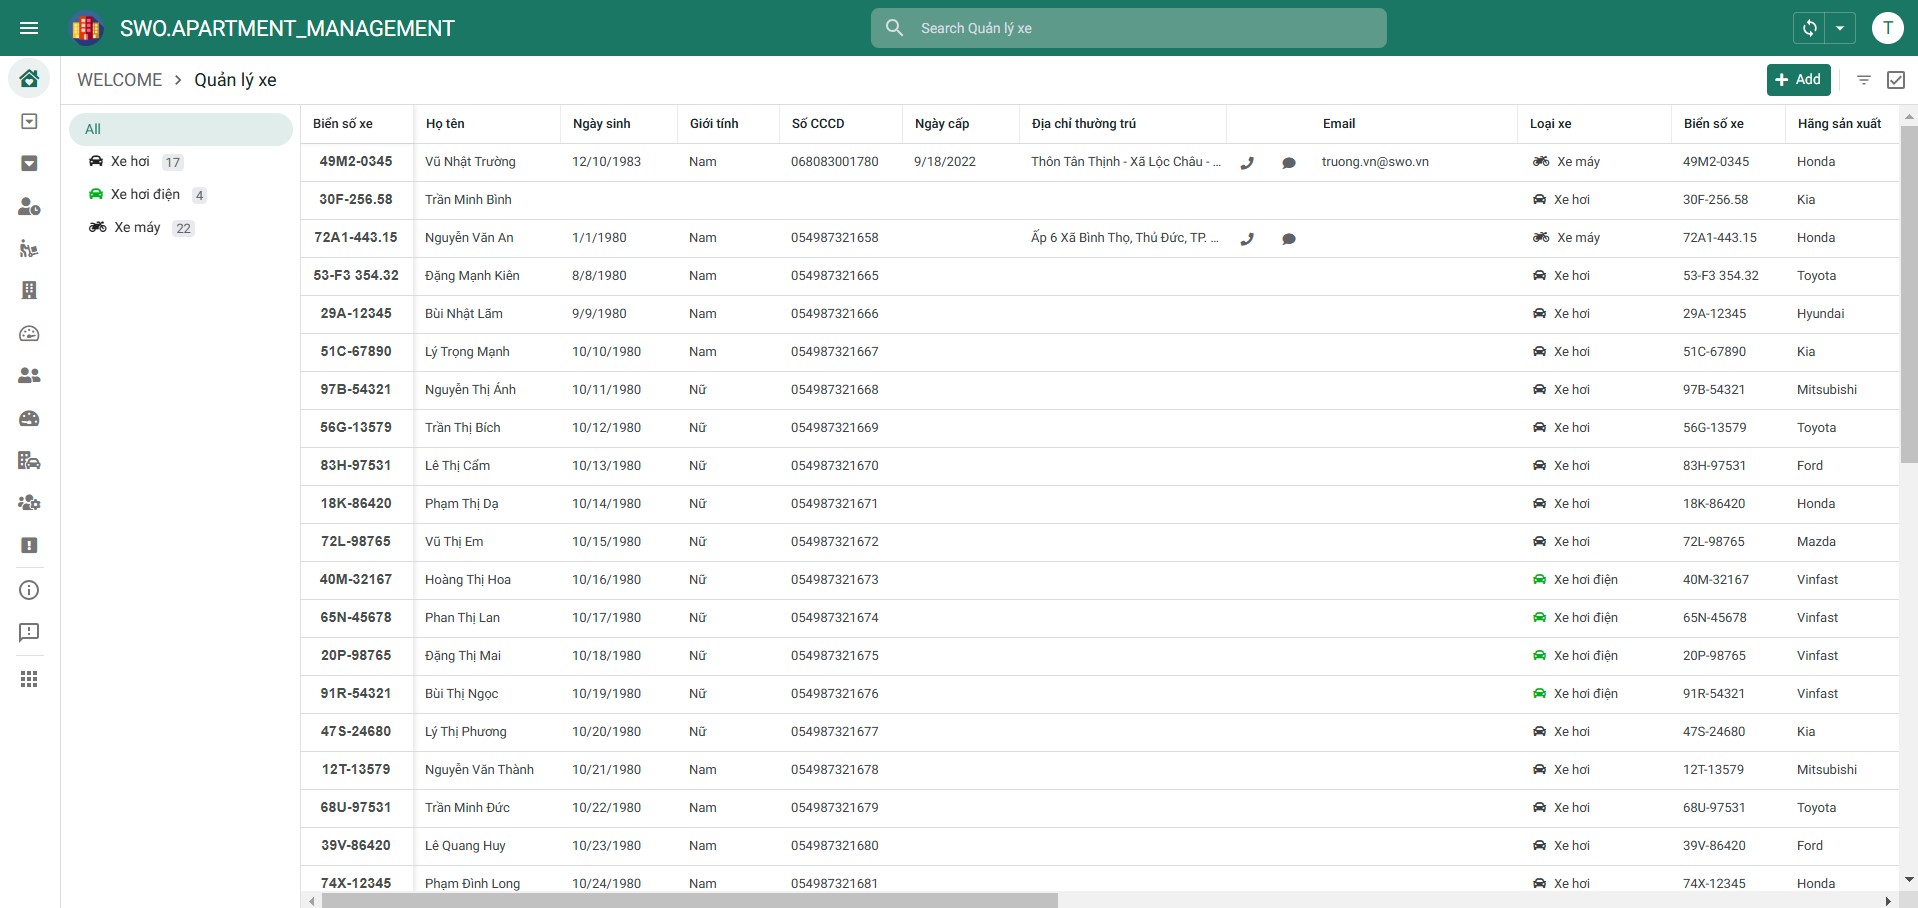The height and width of the screenshot is (908, 1918).
Task: Open license plate 49M2-0345 in first column
Action: tap(356, 161)
